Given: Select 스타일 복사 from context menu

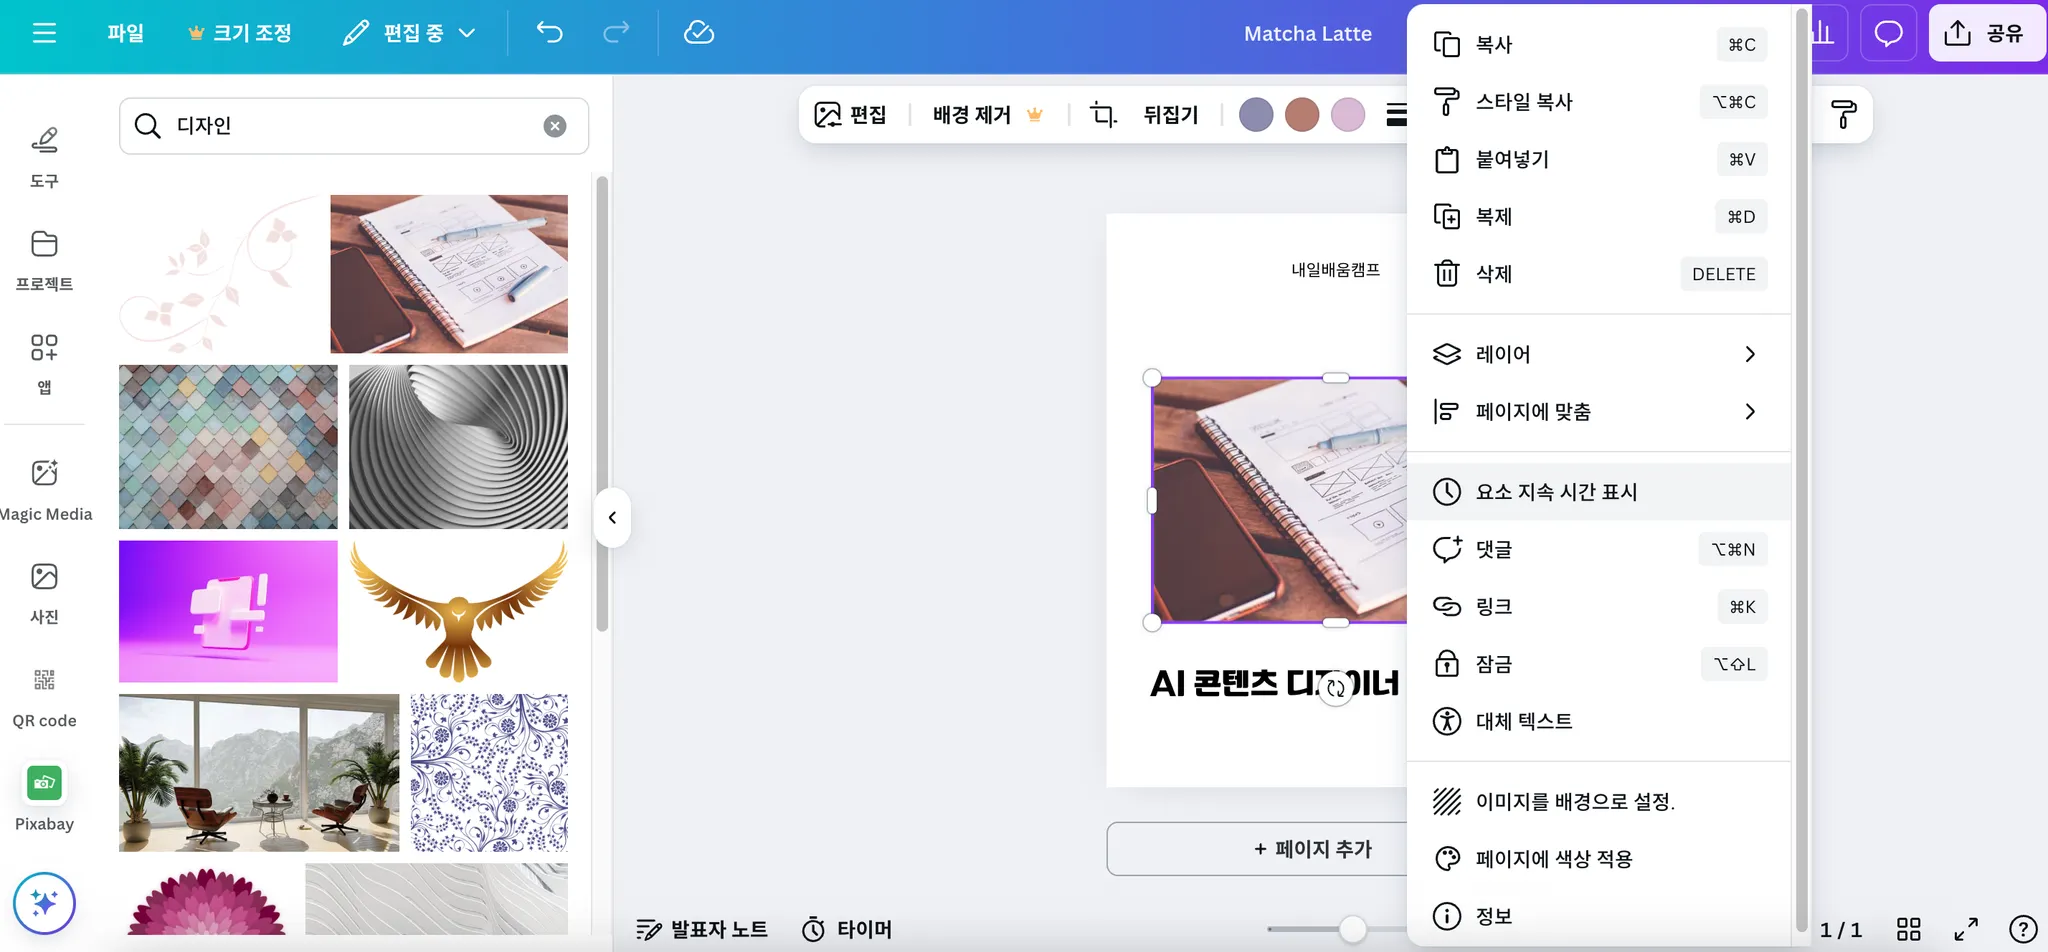Looking at the screenshot, I should [x=1598, y=102].
